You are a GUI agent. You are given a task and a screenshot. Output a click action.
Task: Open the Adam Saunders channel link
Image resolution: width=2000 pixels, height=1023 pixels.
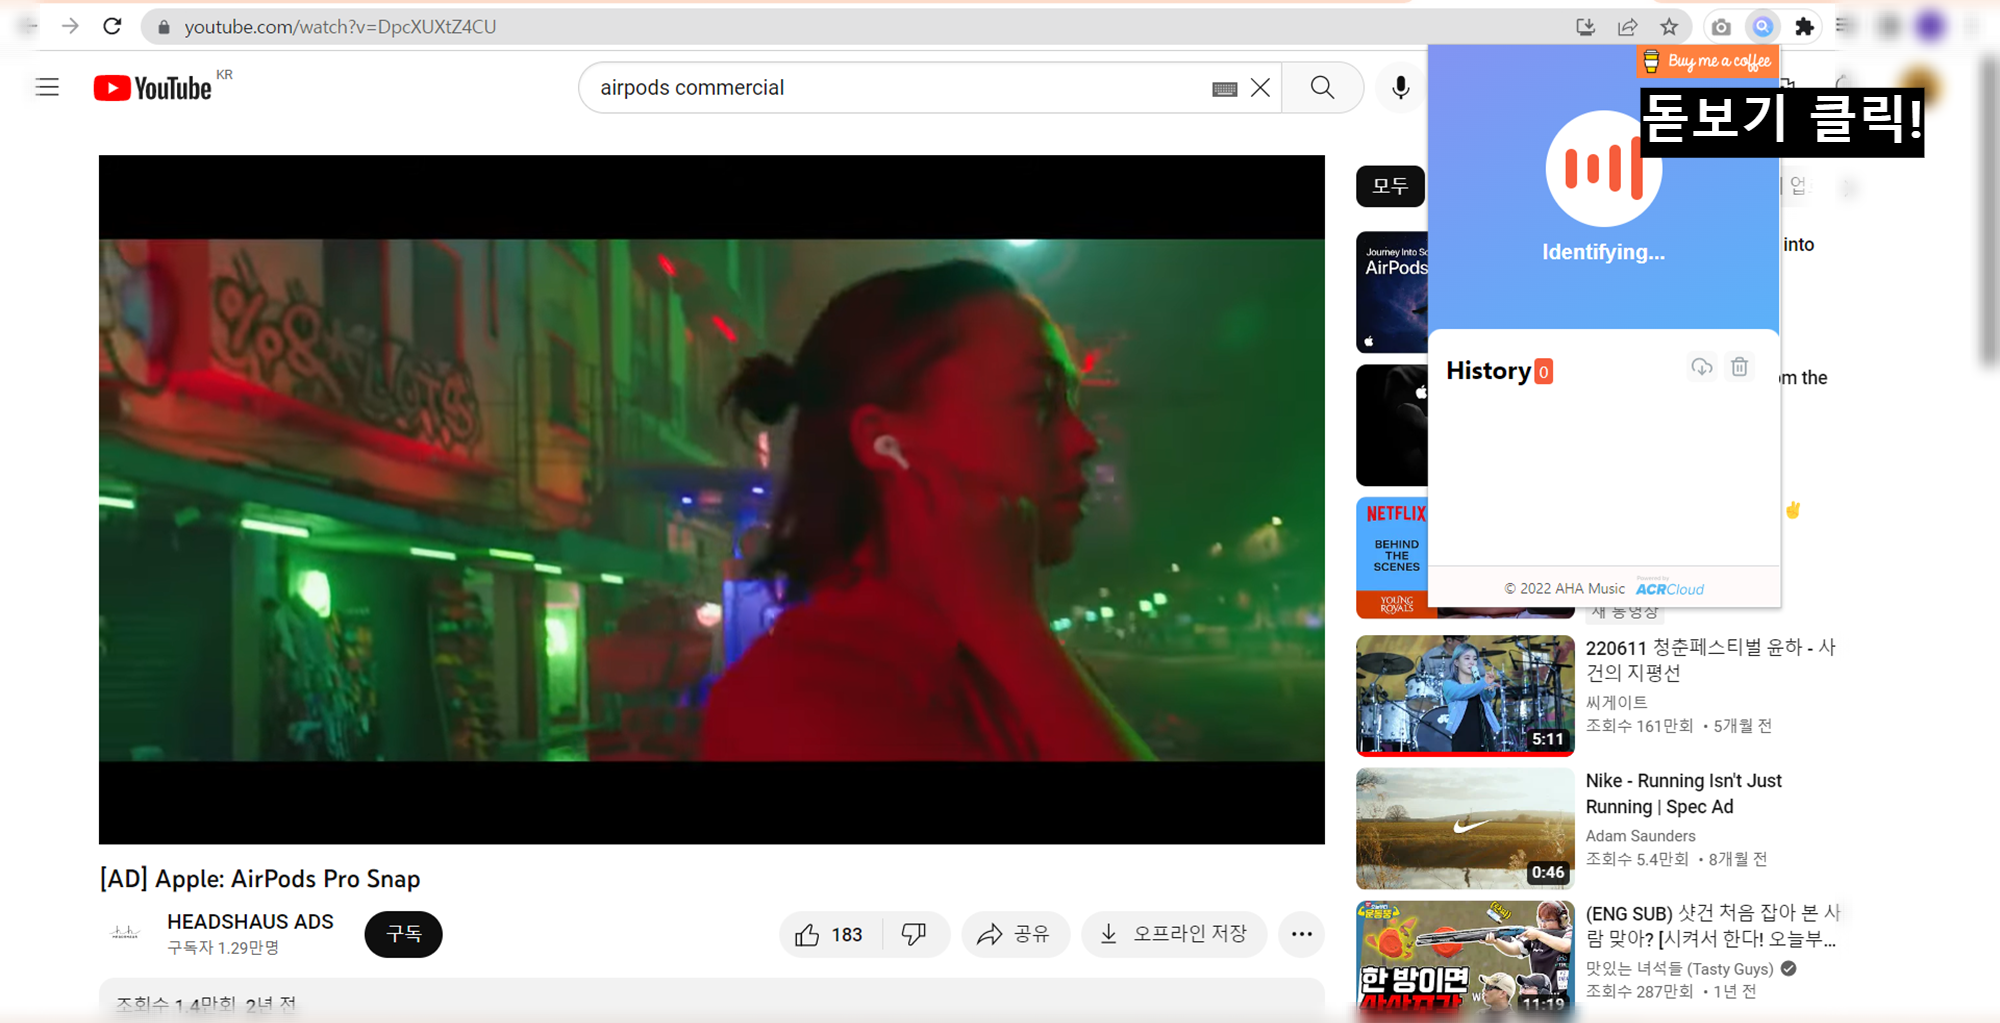coord(1640,836)
